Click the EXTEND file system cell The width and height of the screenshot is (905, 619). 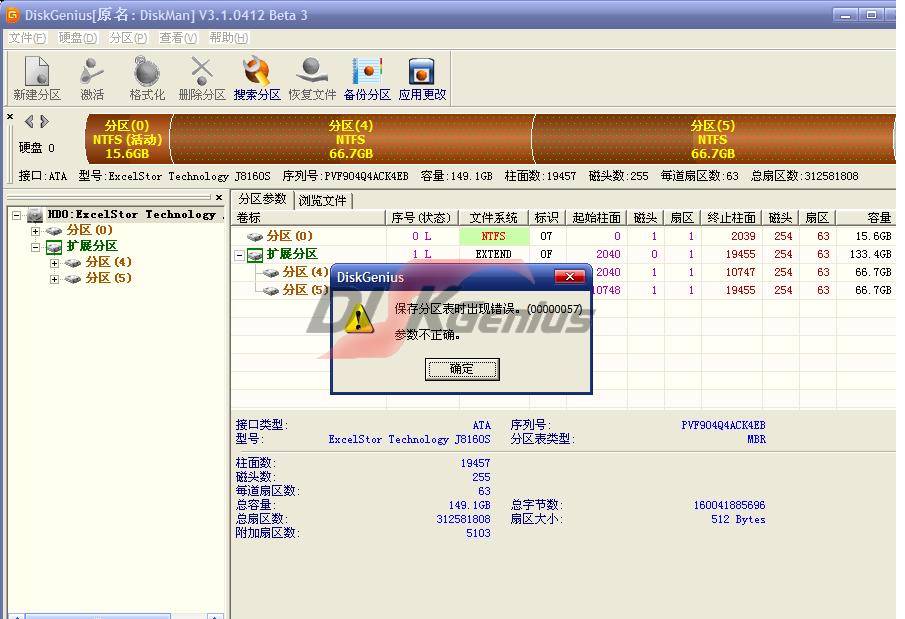click(494, 254)
